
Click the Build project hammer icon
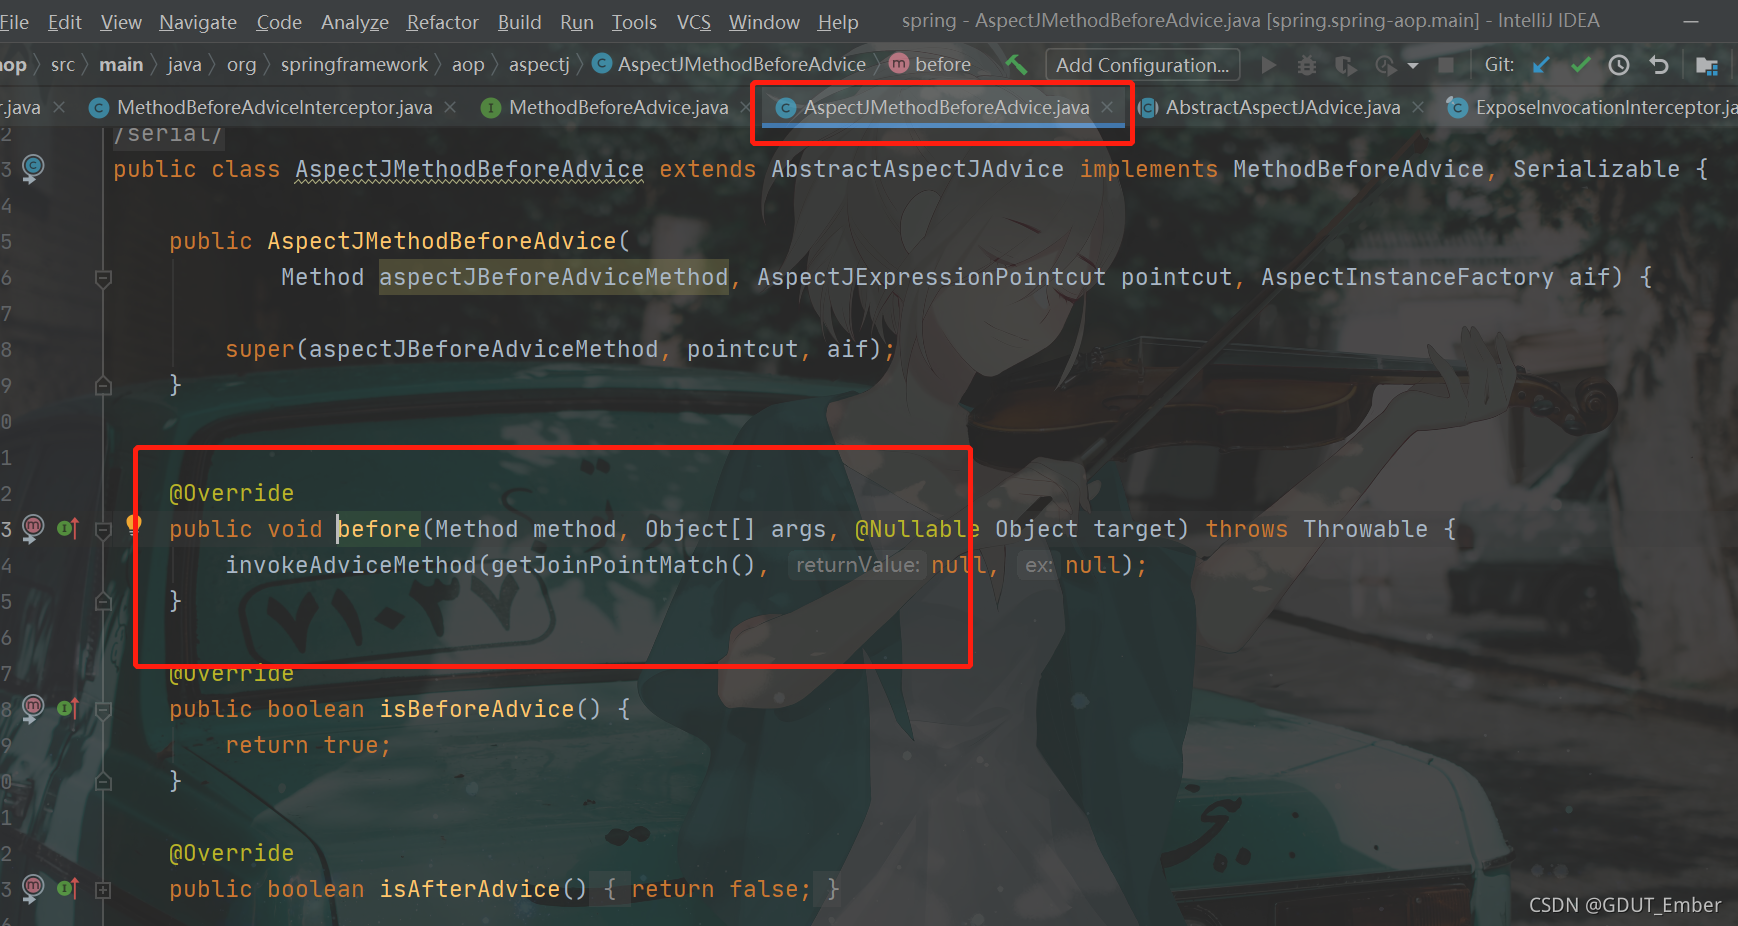[1016, 65]
